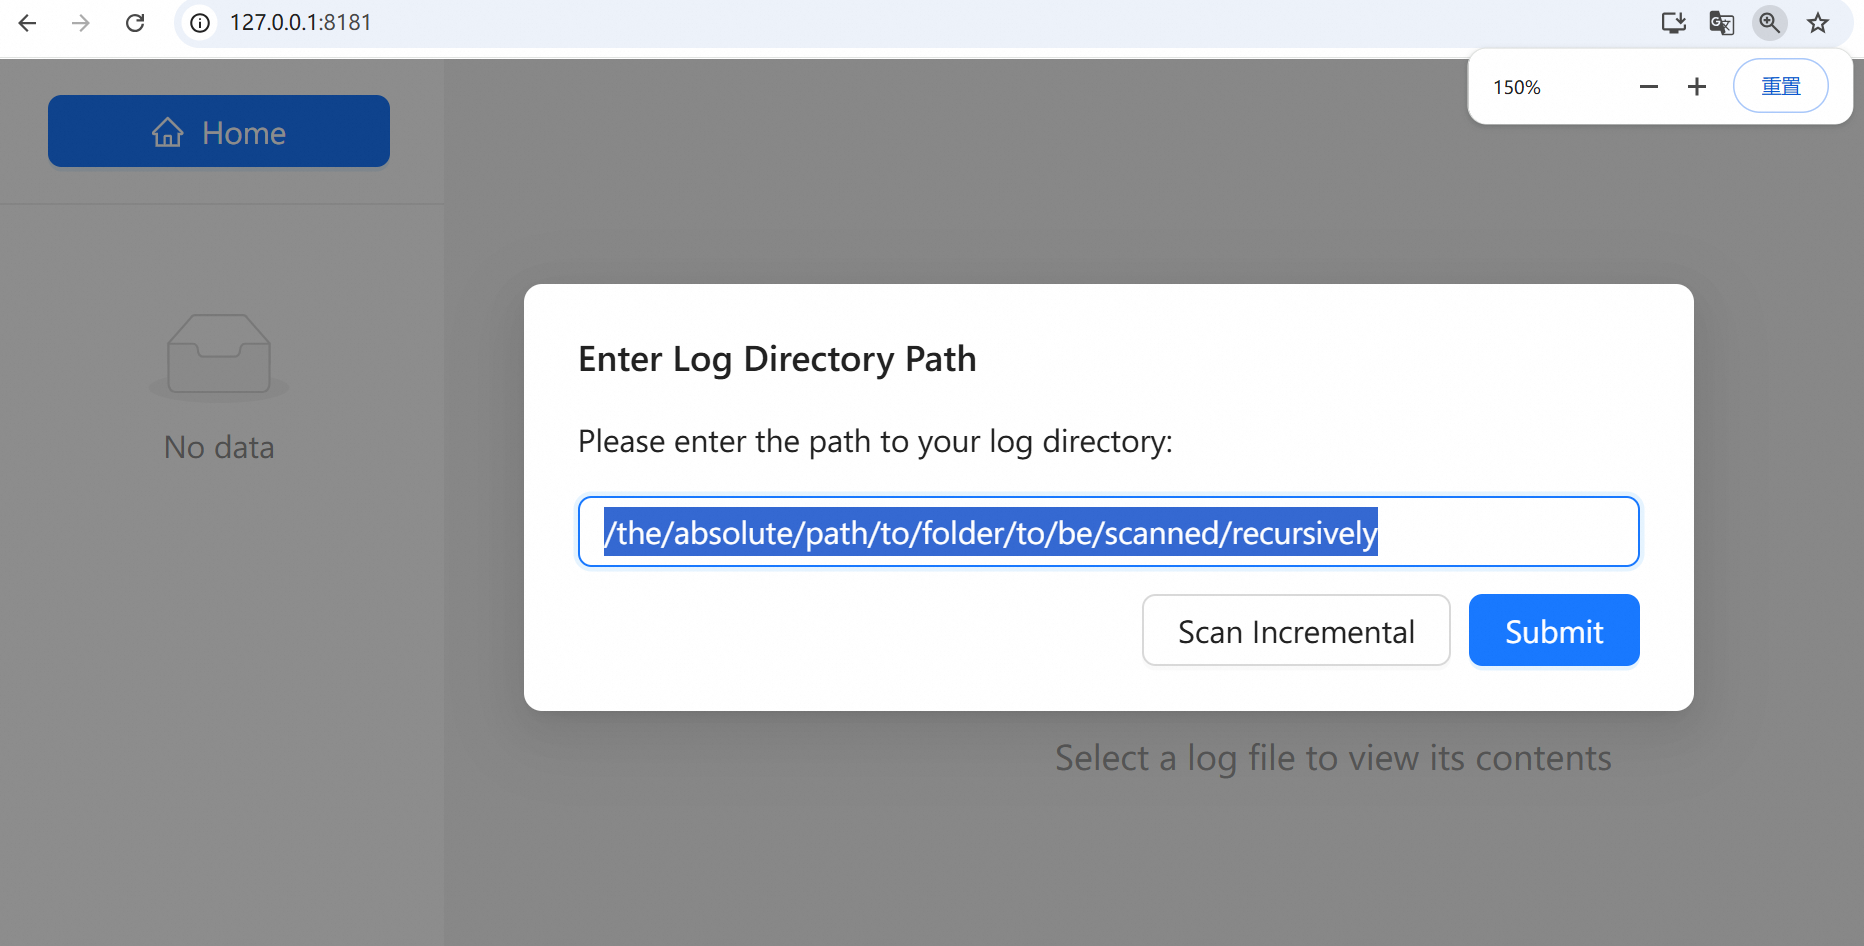Viewport: 1864px width, 946px height.
Task: Click the browser back arrow
Action: point(28,23)
